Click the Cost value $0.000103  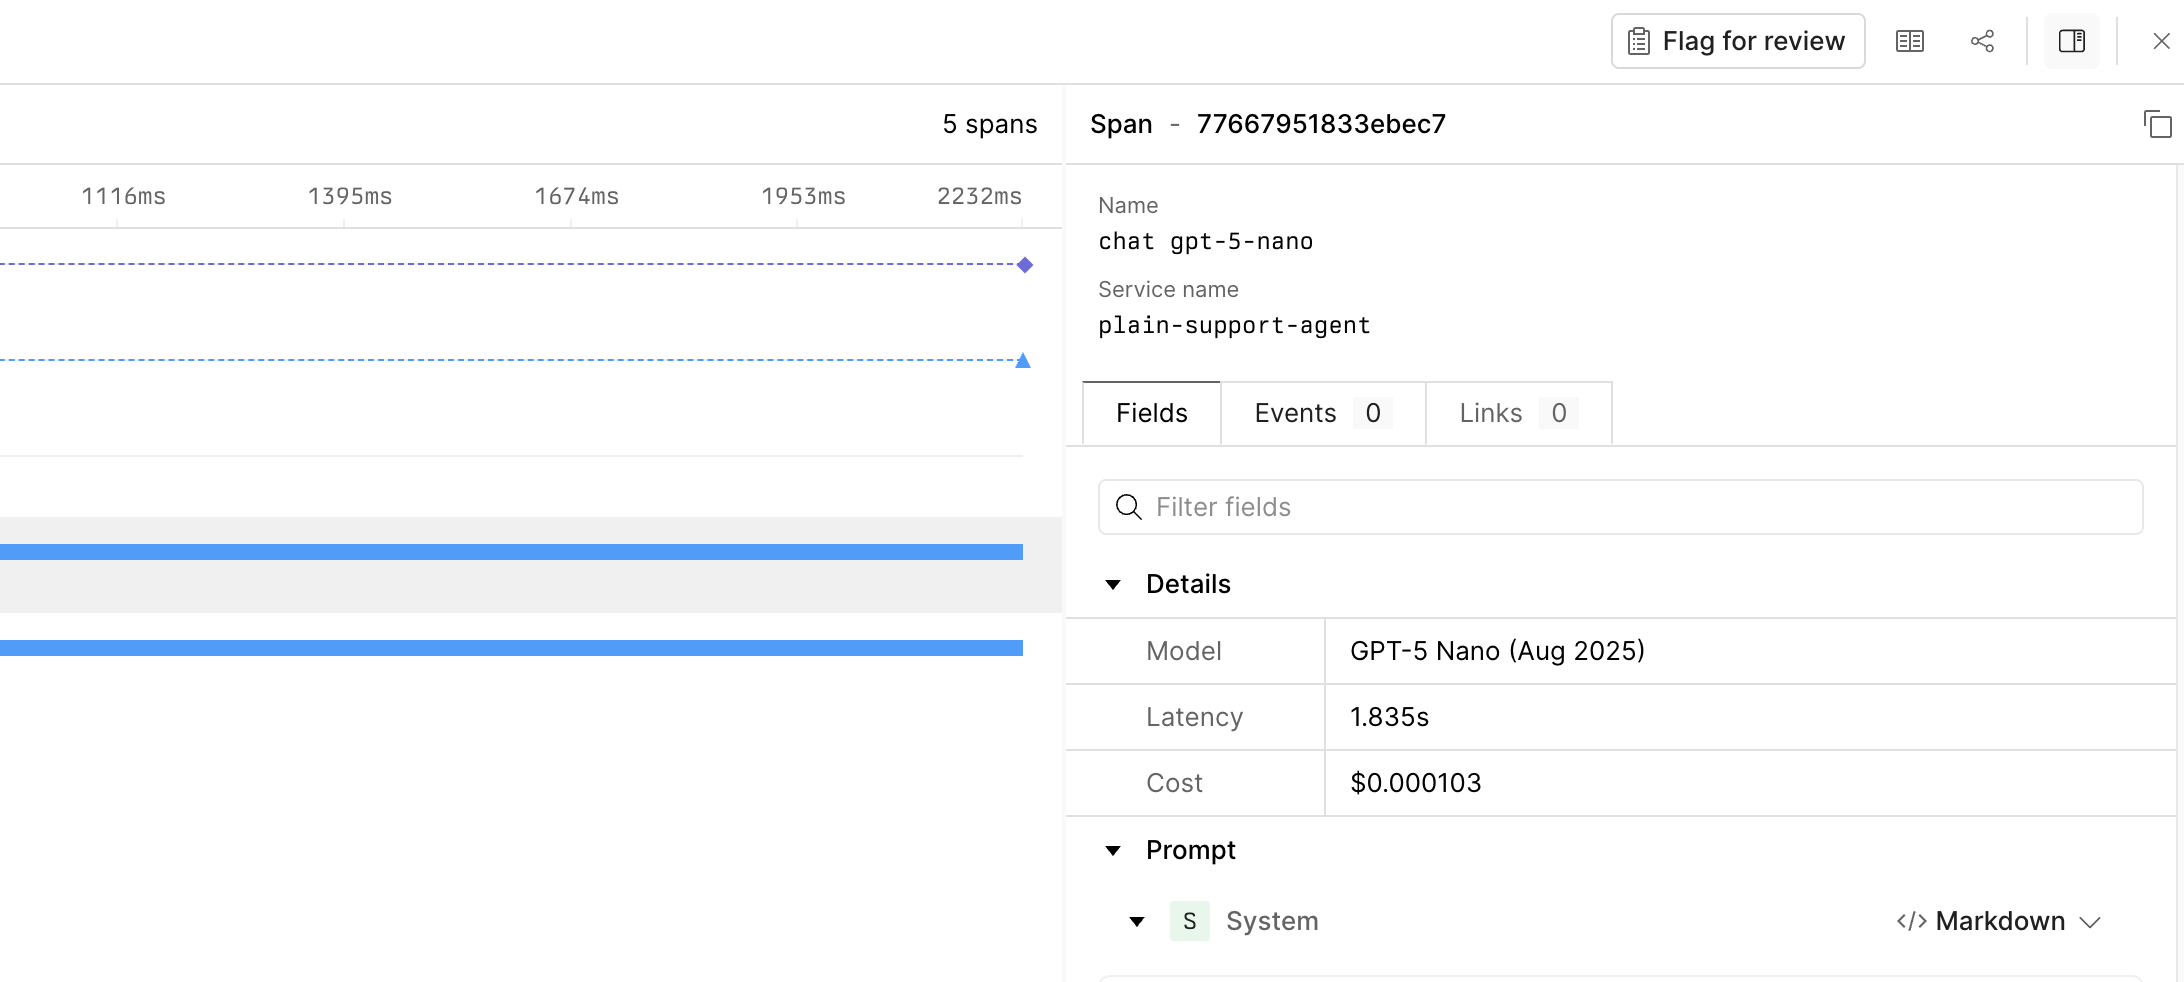pyautogui.click(x=1415, y=783)
